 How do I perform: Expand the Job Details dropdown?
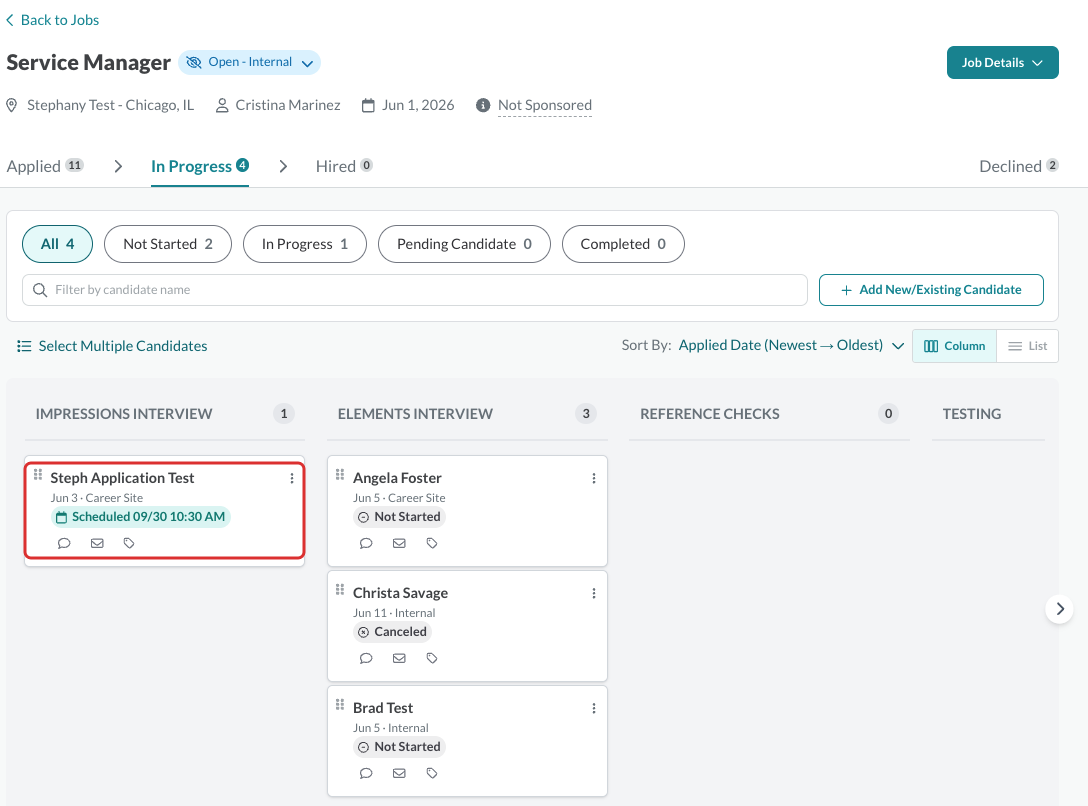click(1003, 62)
